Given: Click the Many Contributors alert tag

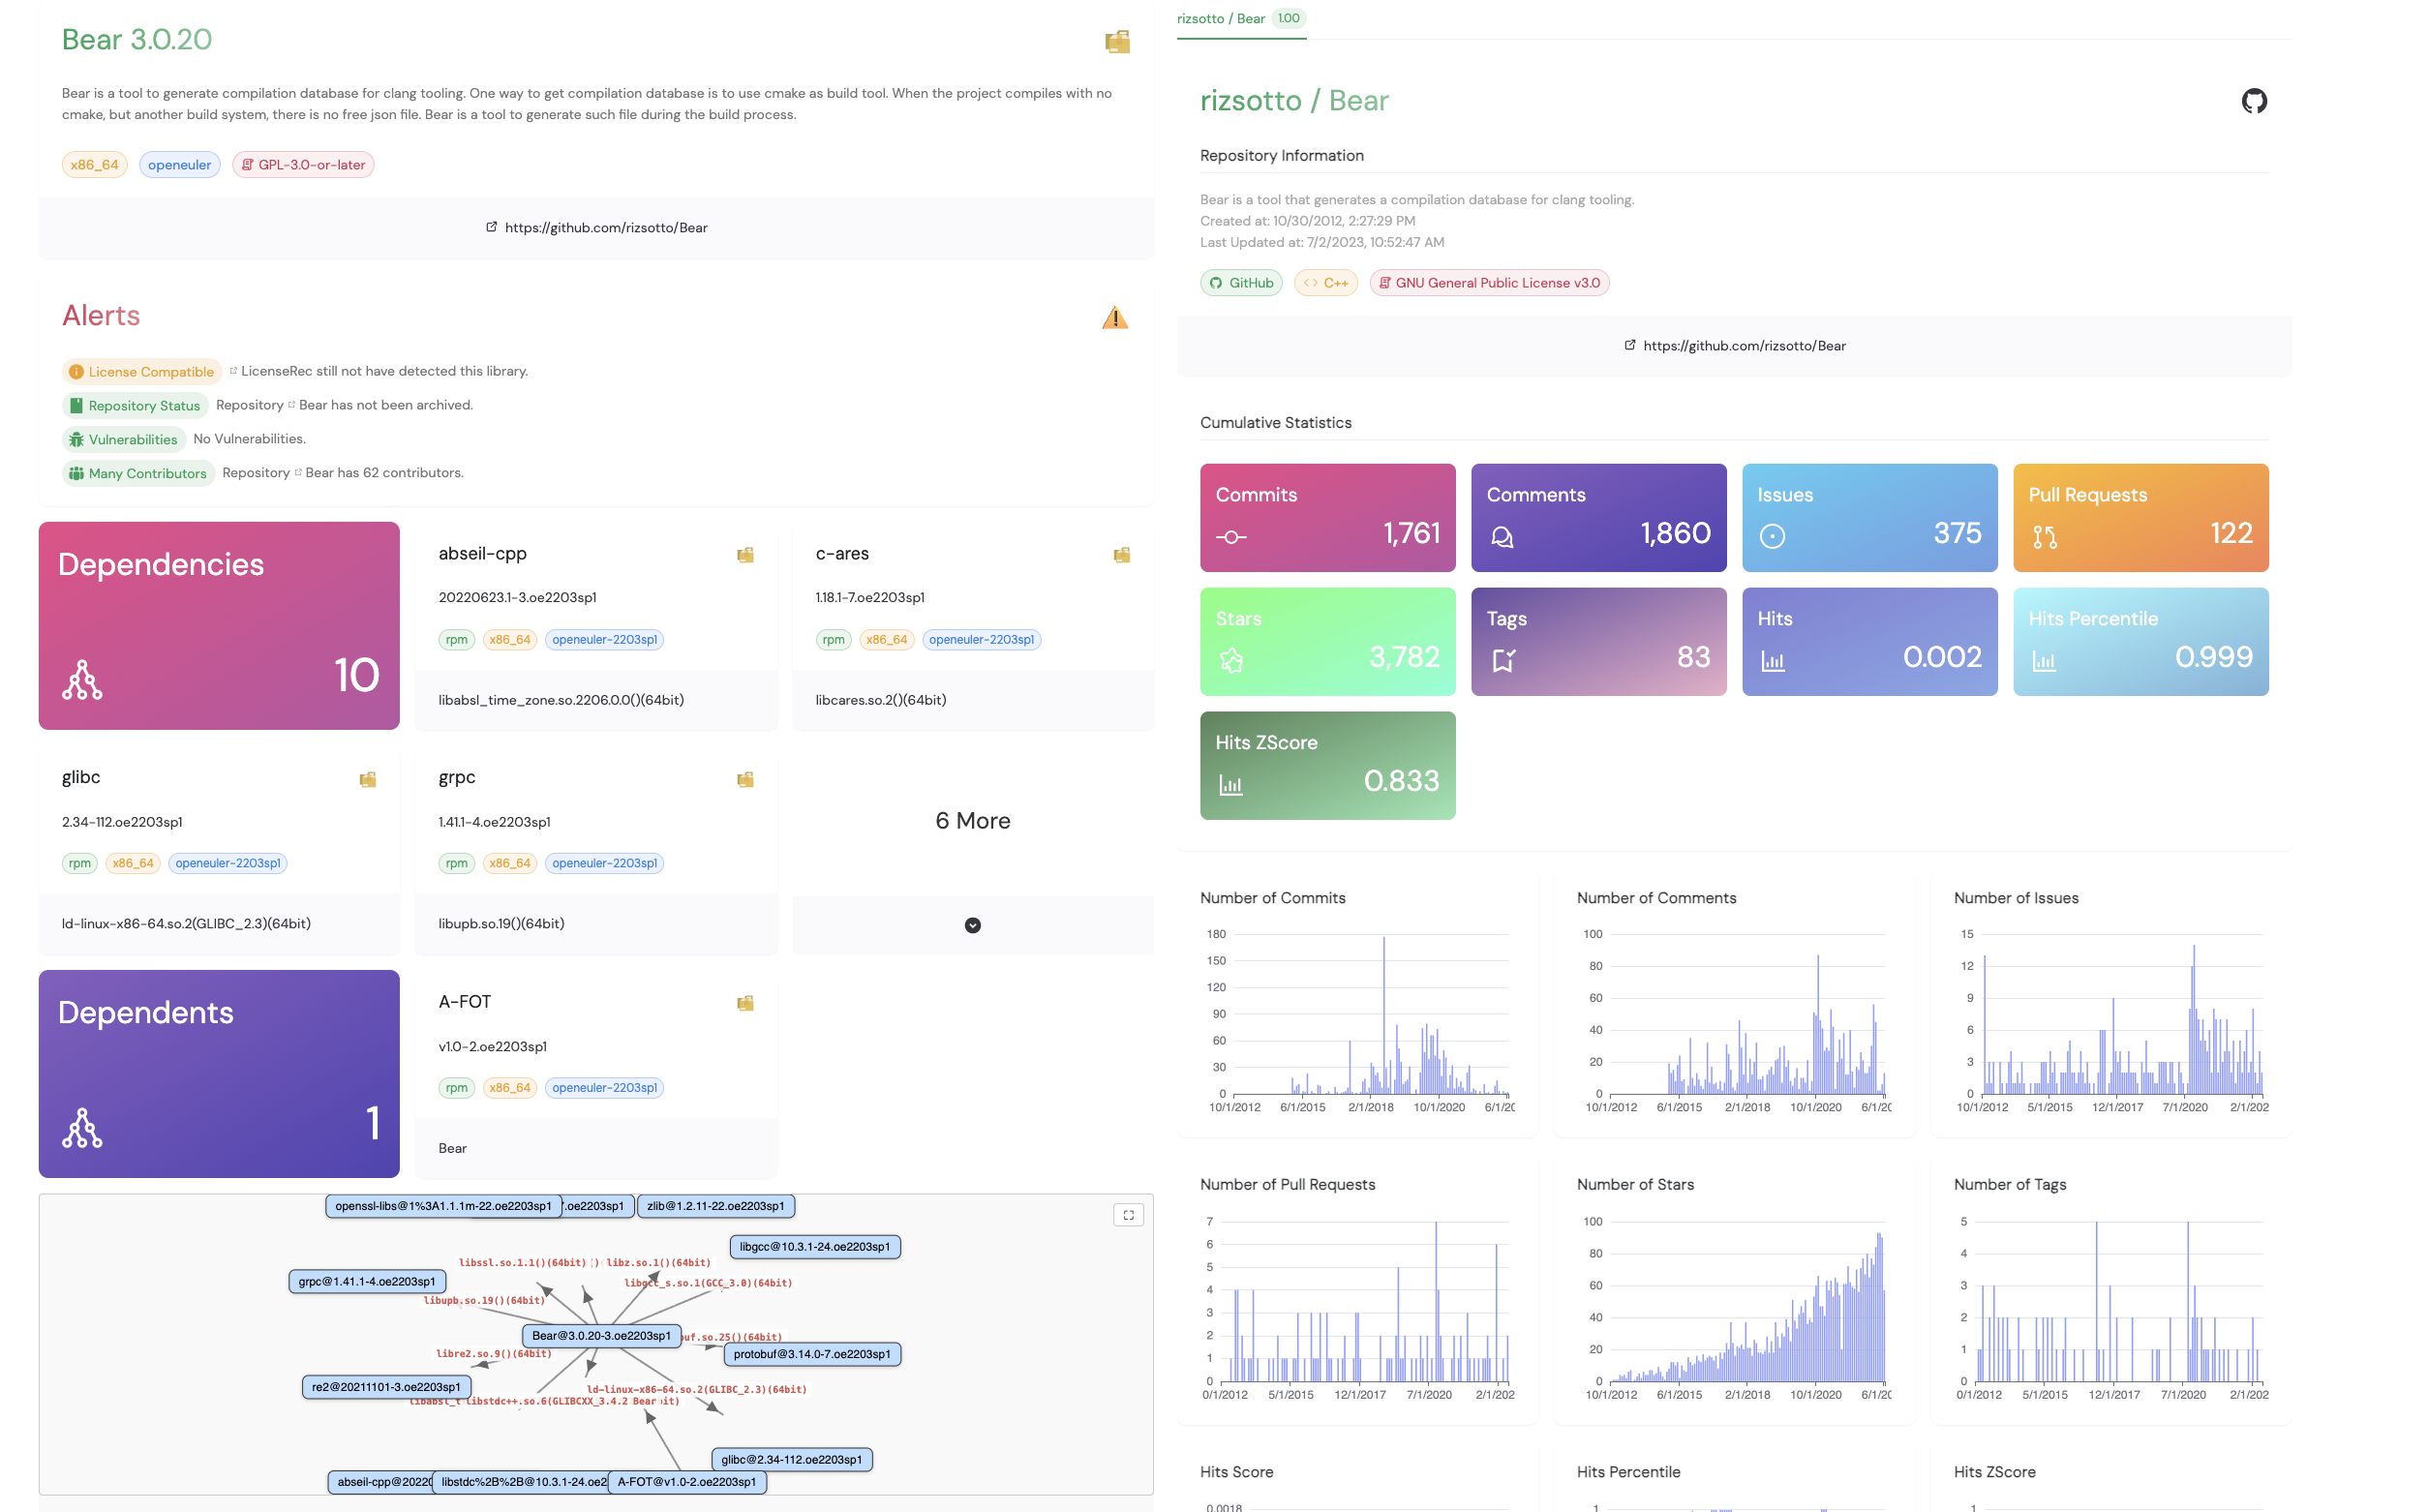Looking at the screenshot, I should tap(137, 474).
